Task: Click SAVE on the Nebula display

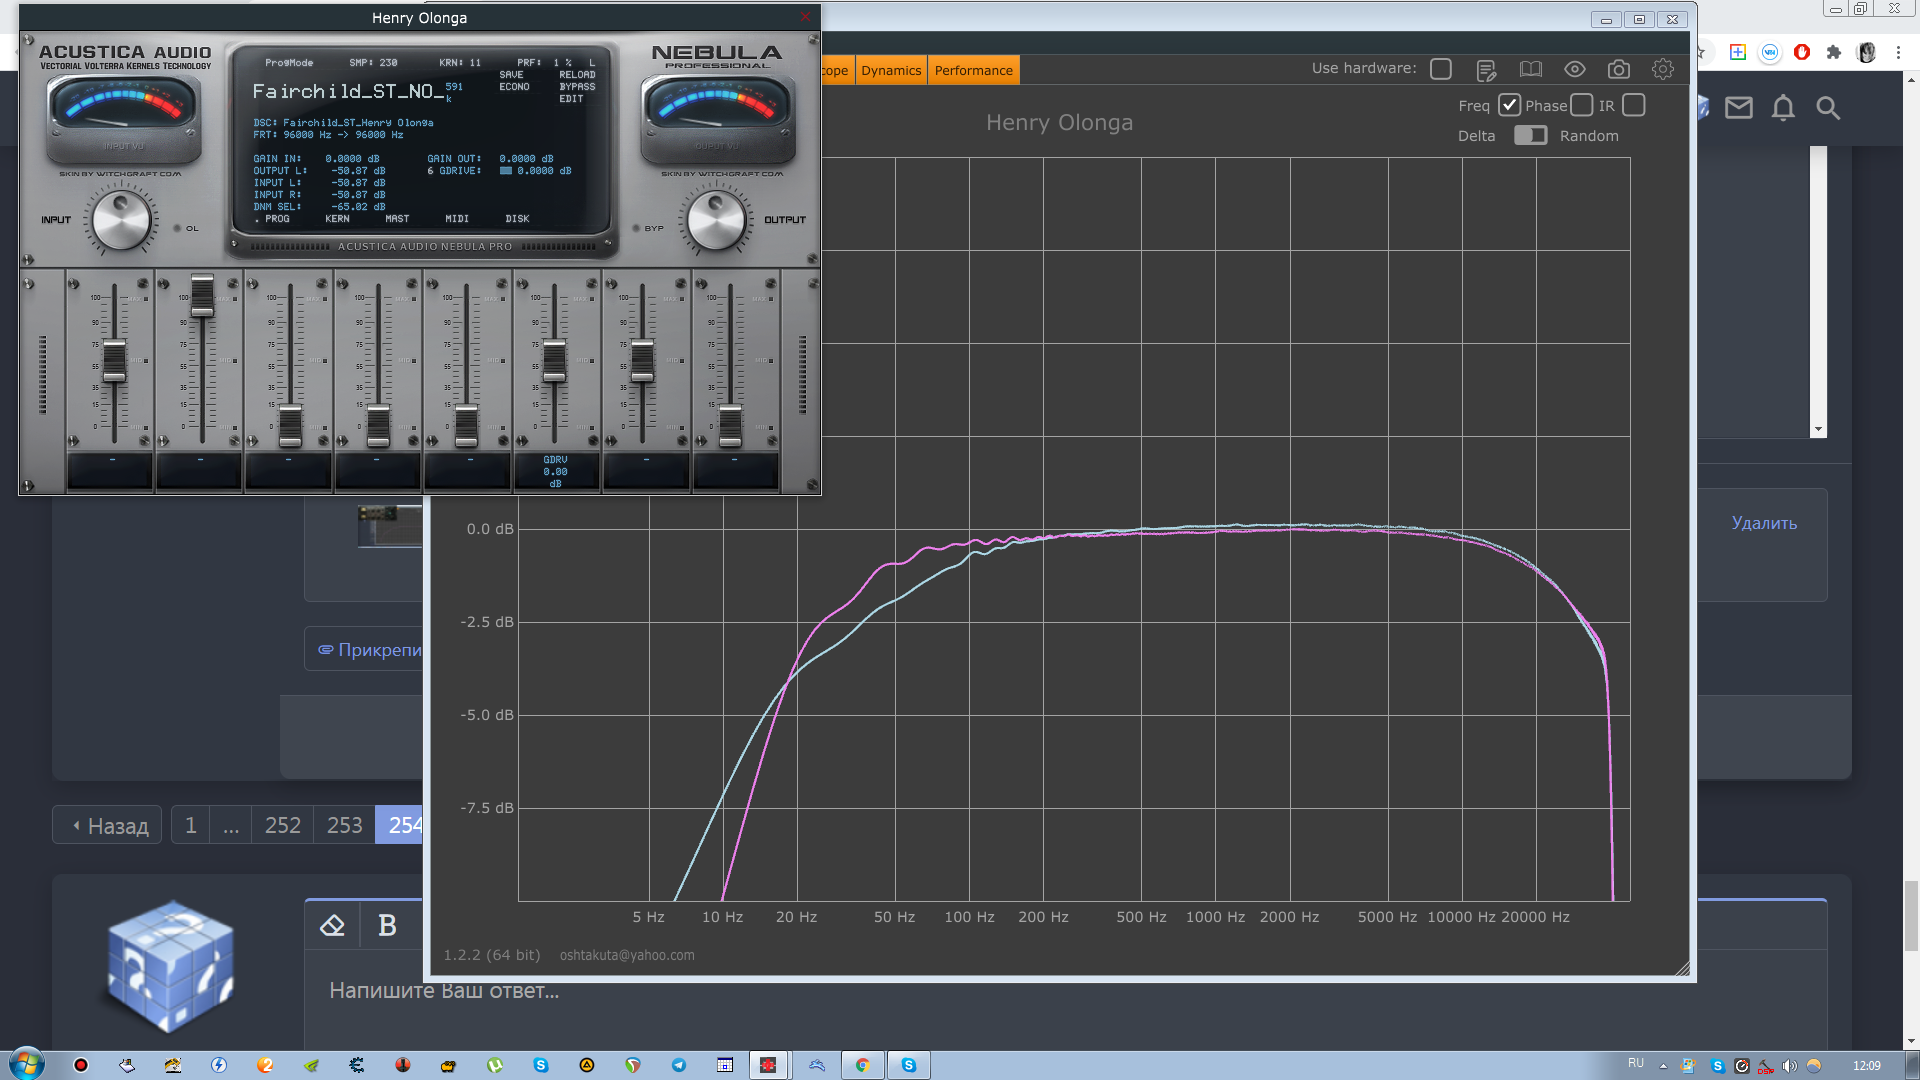Action: click(x=511, y=75)
